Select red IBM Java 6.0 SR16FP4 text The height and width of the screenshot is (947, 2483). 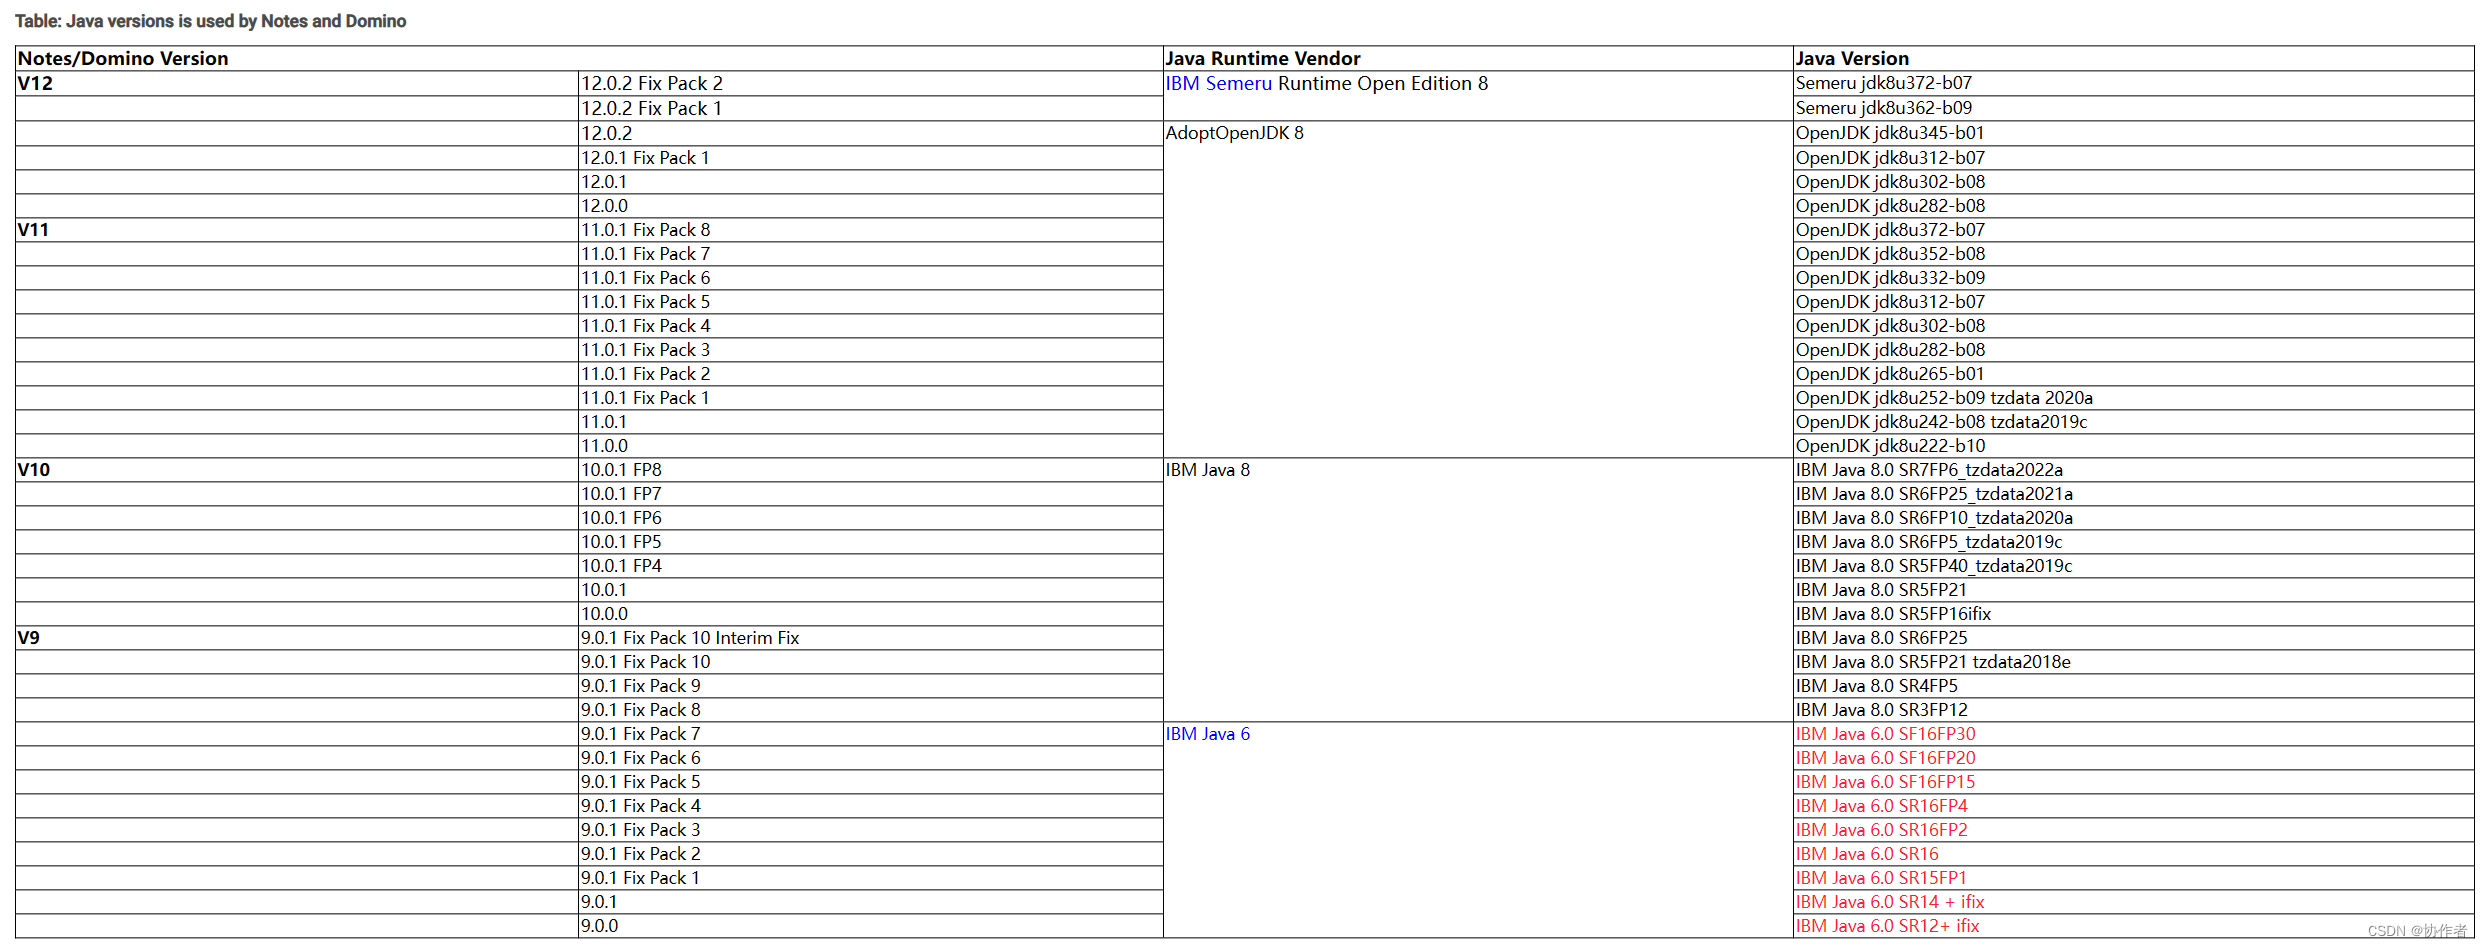[1882, 806]
